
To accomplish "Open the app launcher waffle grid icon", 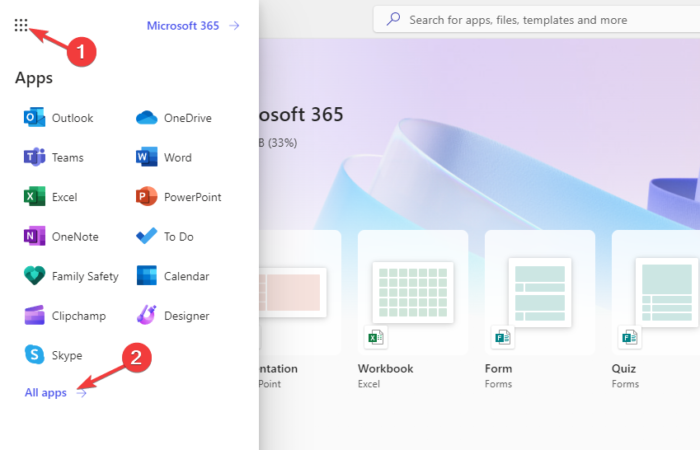I will [x=21, y=25].
